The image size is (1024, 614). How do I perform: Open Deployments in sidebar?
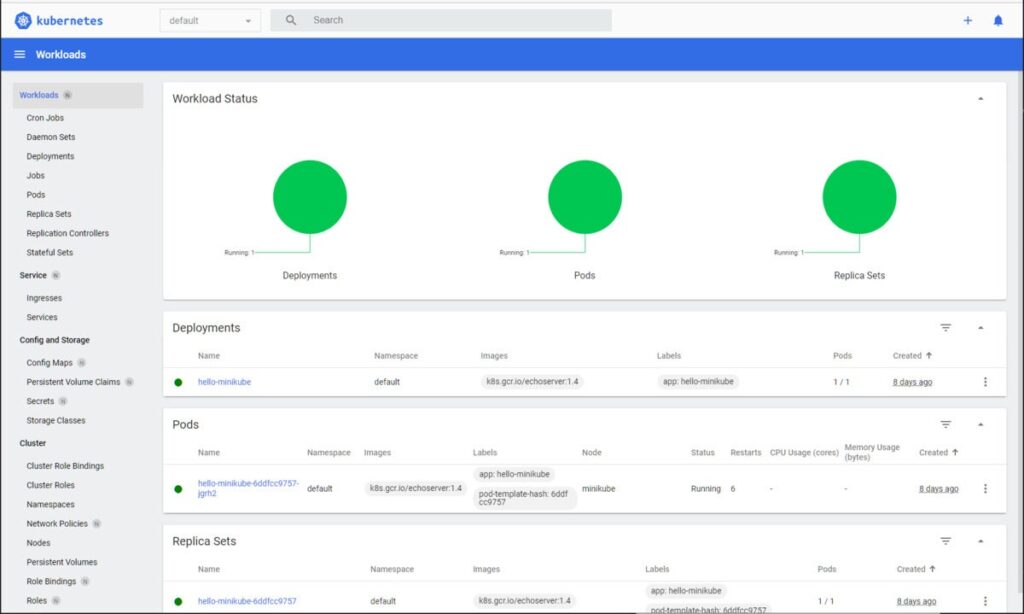tap(50, 156)
